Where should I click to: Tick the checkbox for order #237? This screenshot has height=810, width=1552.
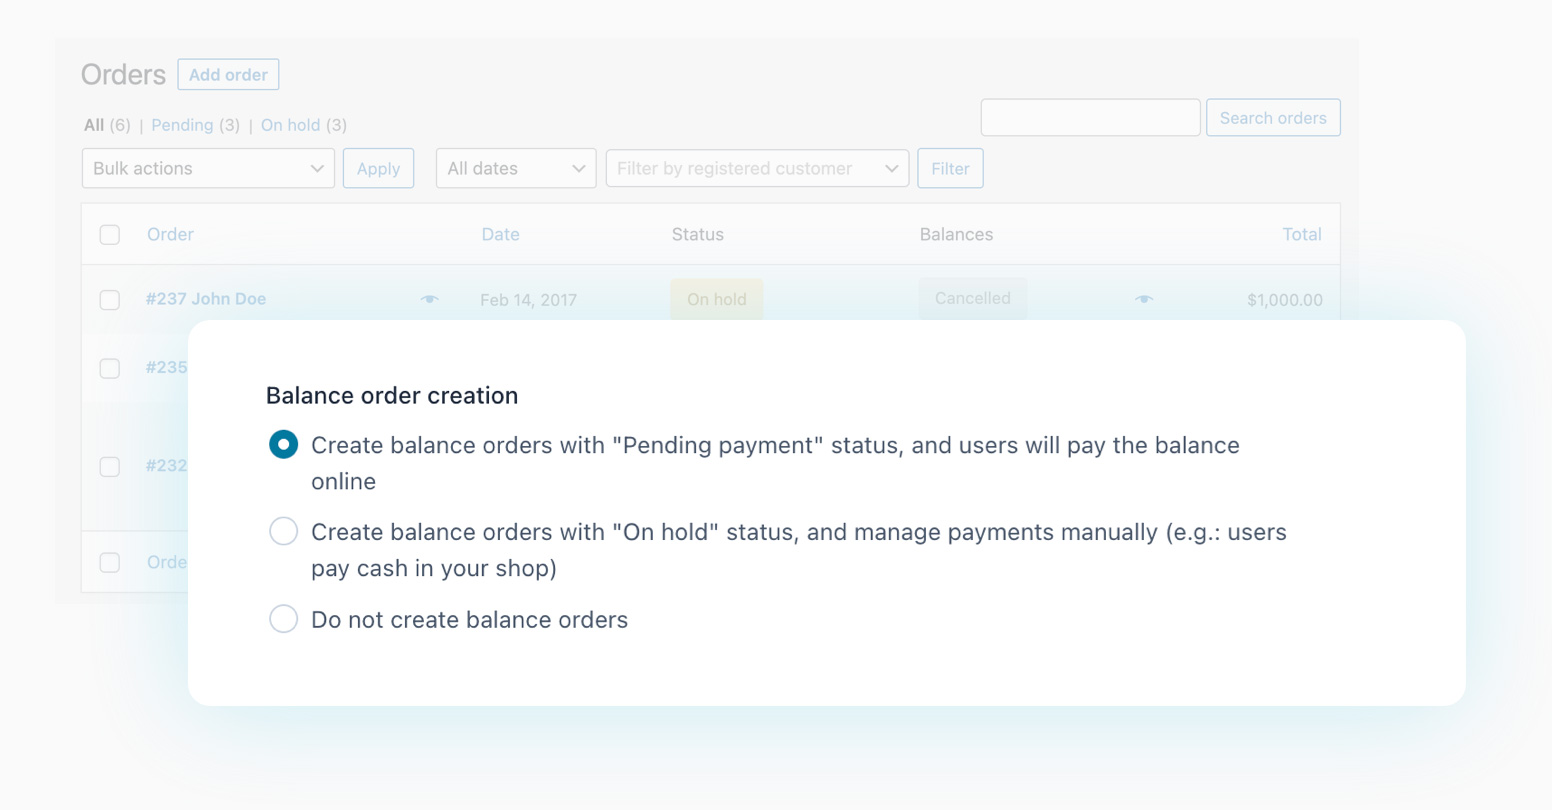tap(109, 299)
